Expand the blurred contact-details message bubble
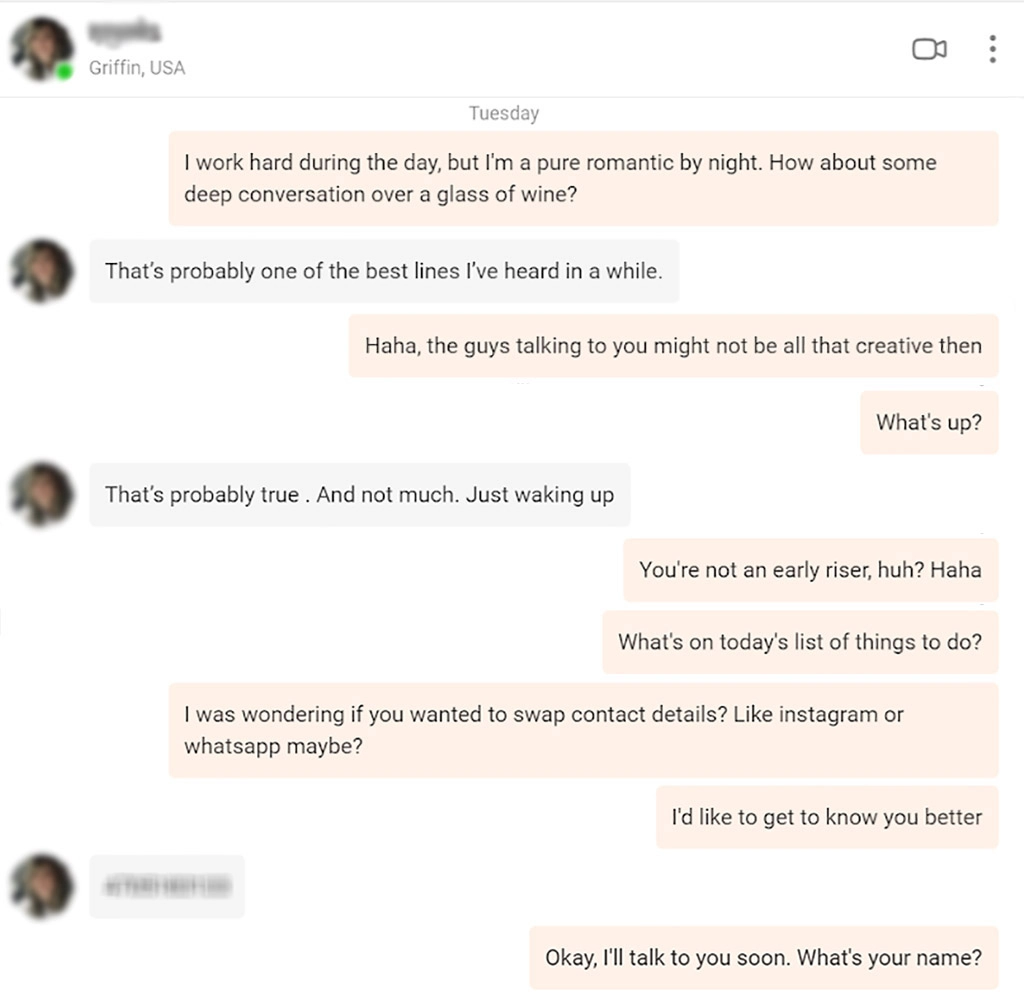 click(167, 886)
